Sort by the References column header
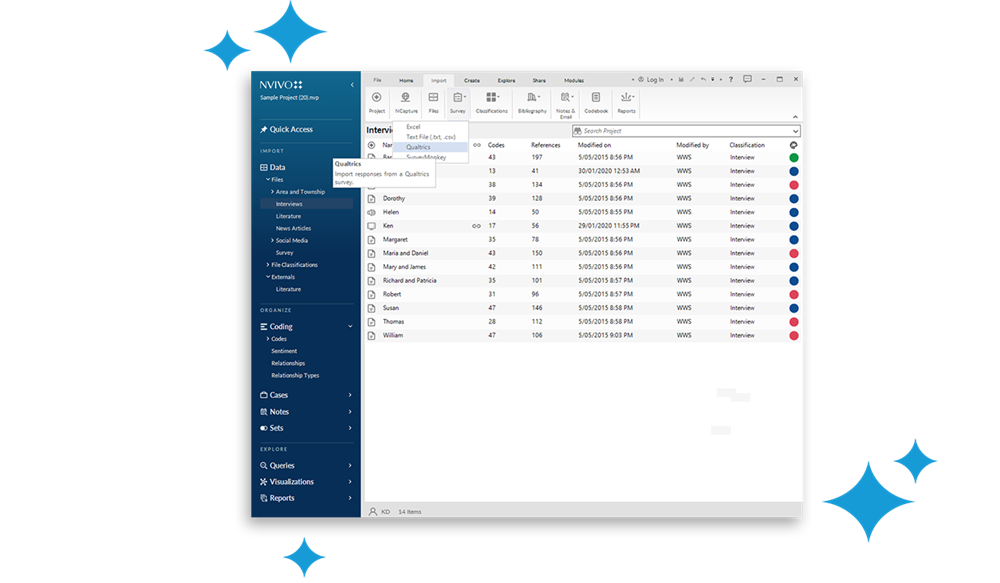This screenshot has width=1000, height=583. coord(545,145)
